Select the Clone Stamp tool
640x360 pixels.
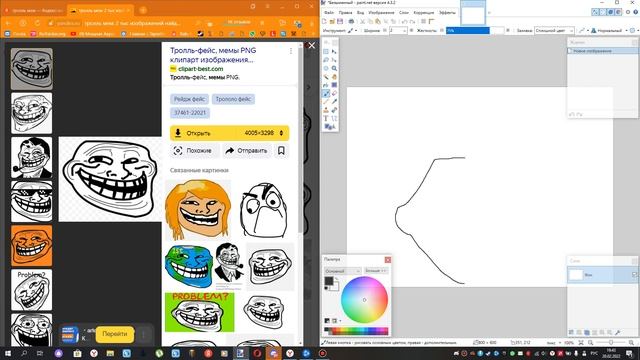[326, 110]
